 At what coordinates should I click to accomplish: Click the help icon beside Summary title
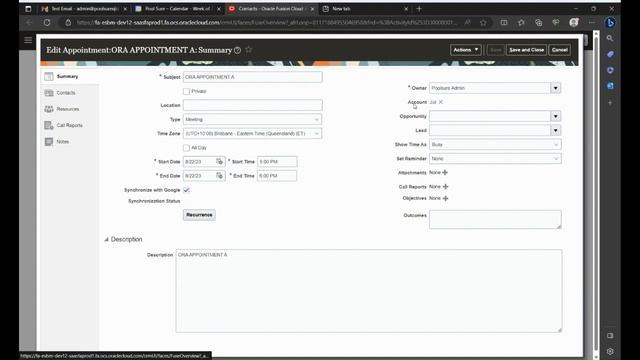pos(238,50)
